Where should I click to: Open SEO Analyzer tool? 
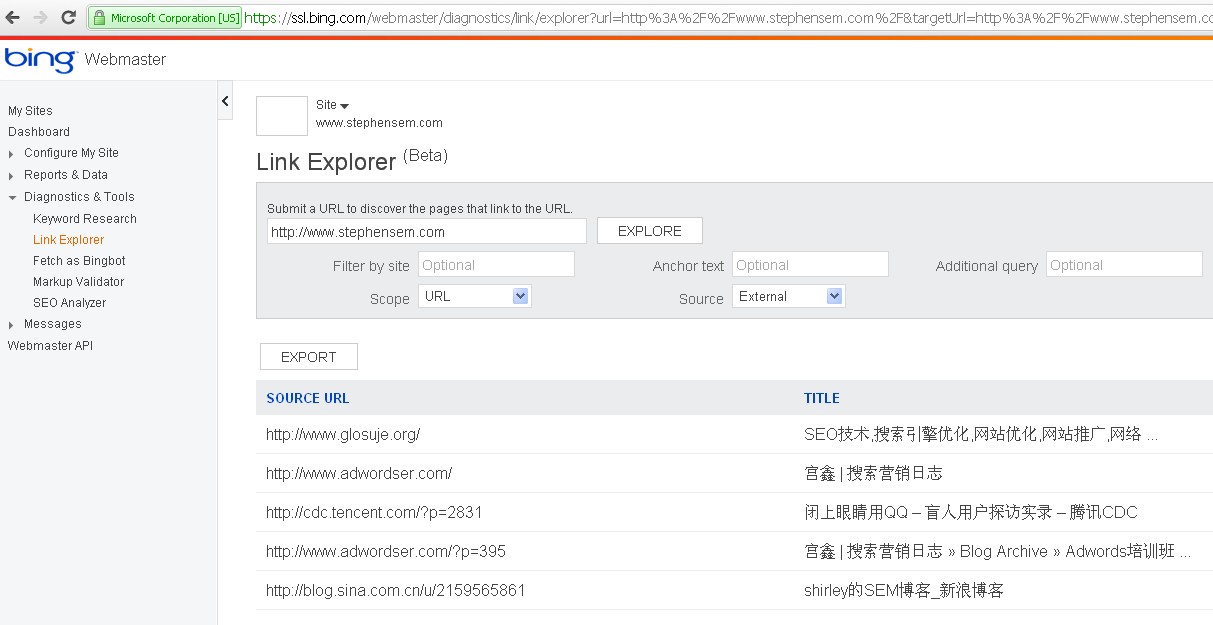[x=69, y=303]
